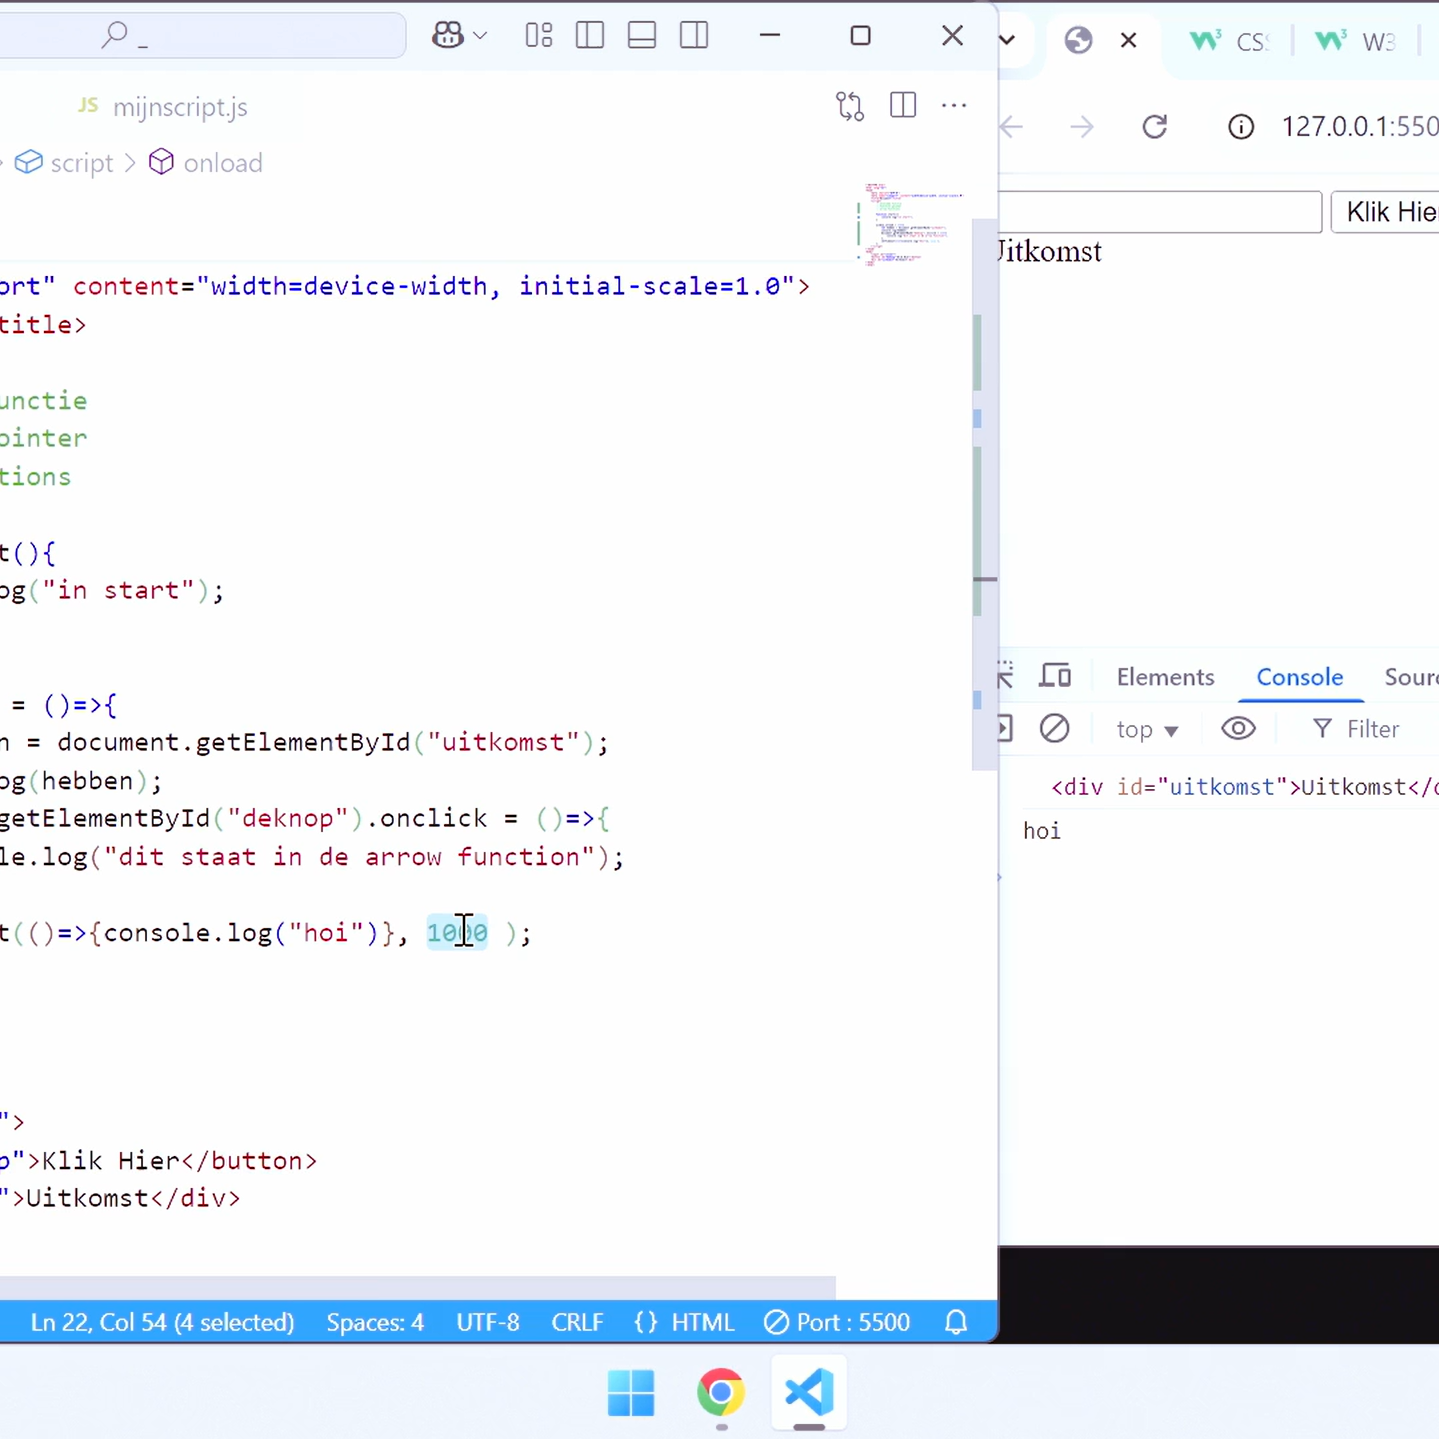Switch to the Elements tab in DevTools
Viewport: 1439px width, 1439px height.
click(1165, 677)
